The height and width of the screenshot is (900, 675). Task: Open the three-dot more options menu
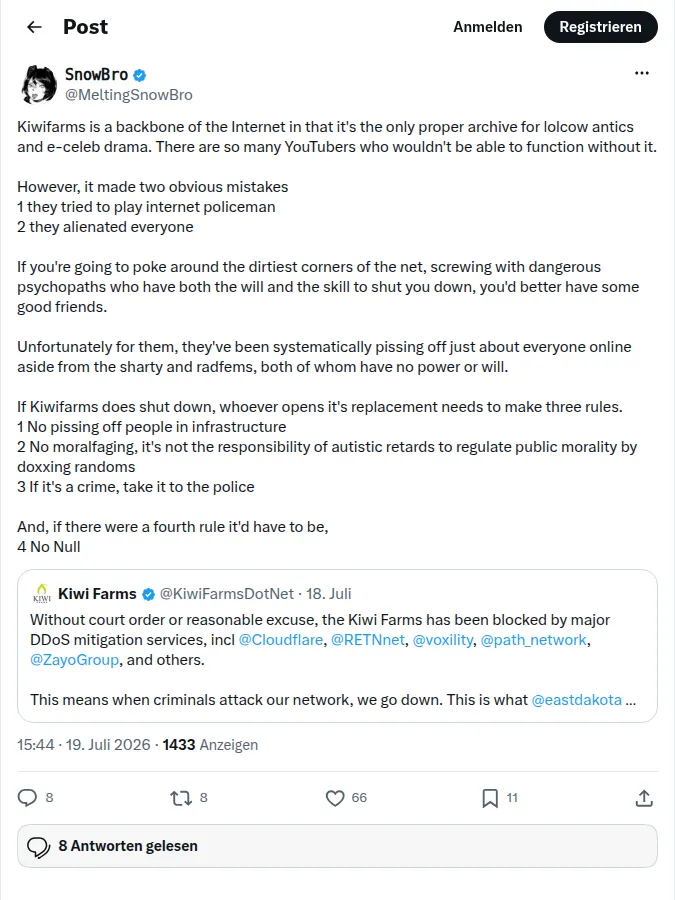click(x=642, y=73)
